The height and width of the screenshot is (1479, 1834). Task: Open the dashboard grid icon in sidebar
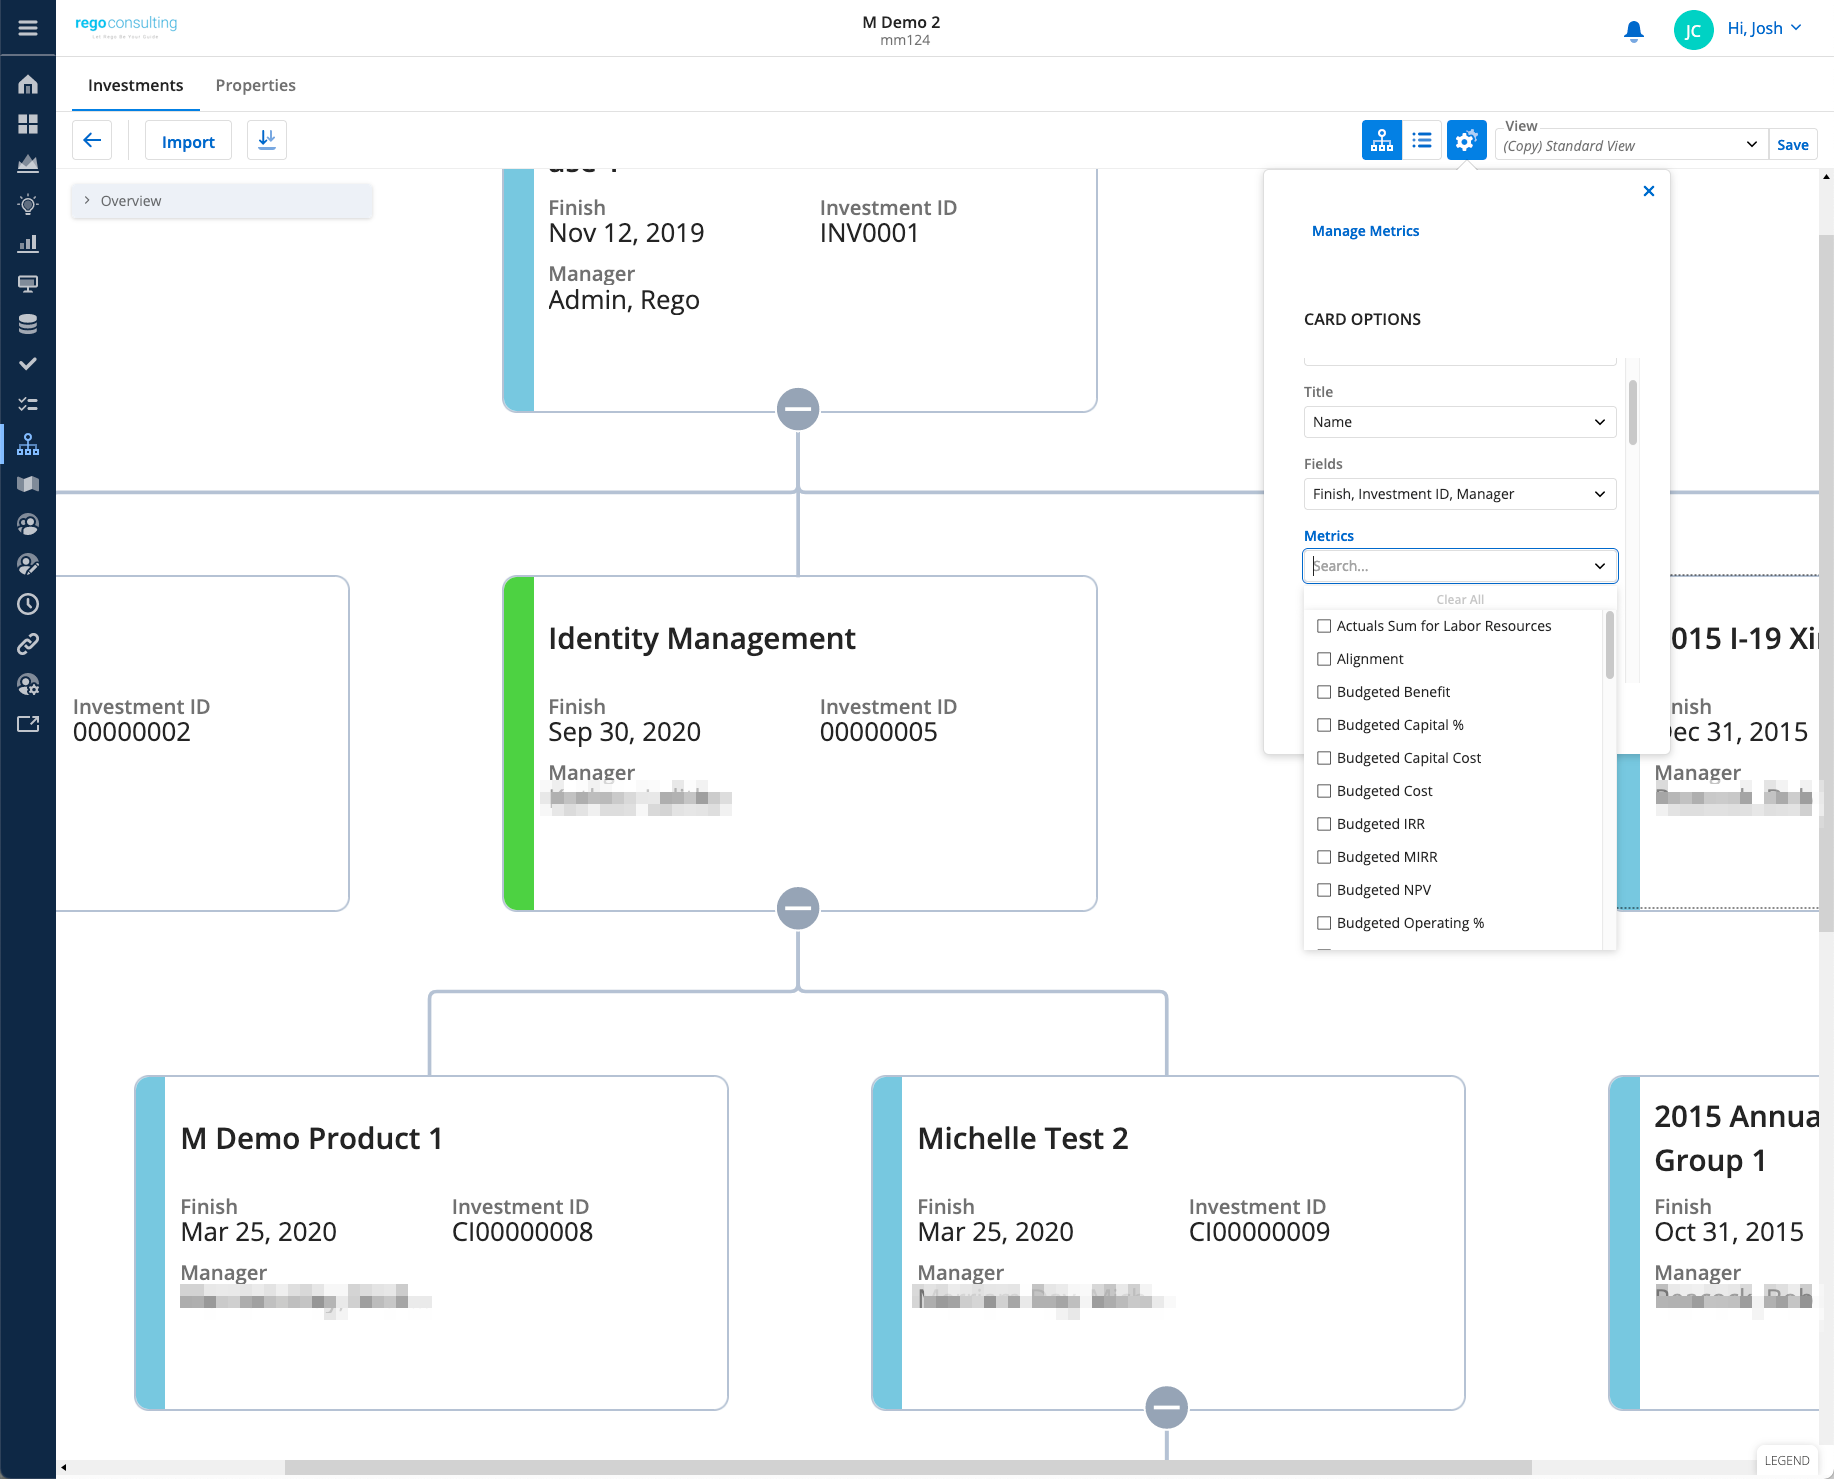pos(28,124)
